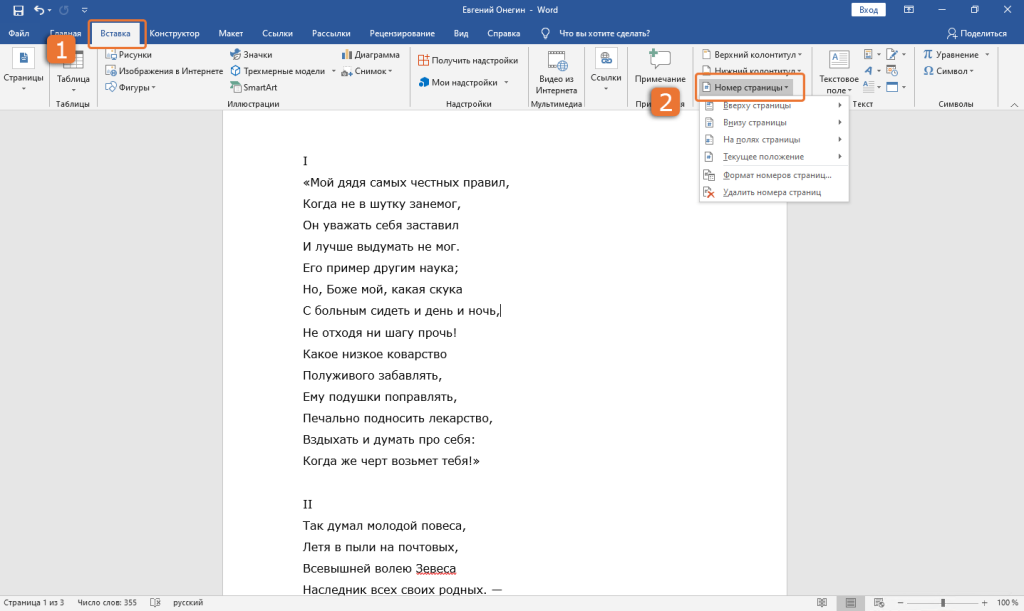This screenshot has width=1024, height=611.
Task: Switch to the Конструктор tab
Action: (x=174, y=33)
